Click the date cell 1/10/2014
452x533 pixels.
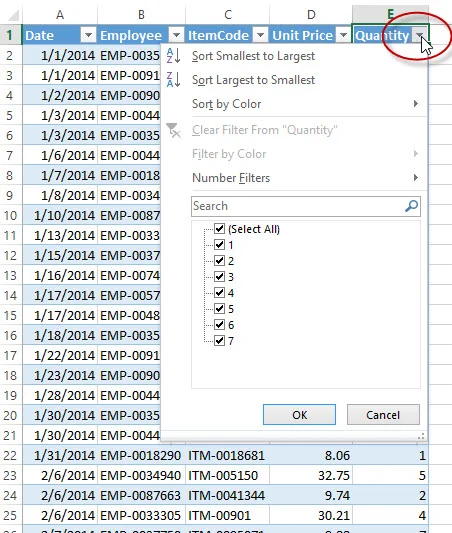point(60,215)
